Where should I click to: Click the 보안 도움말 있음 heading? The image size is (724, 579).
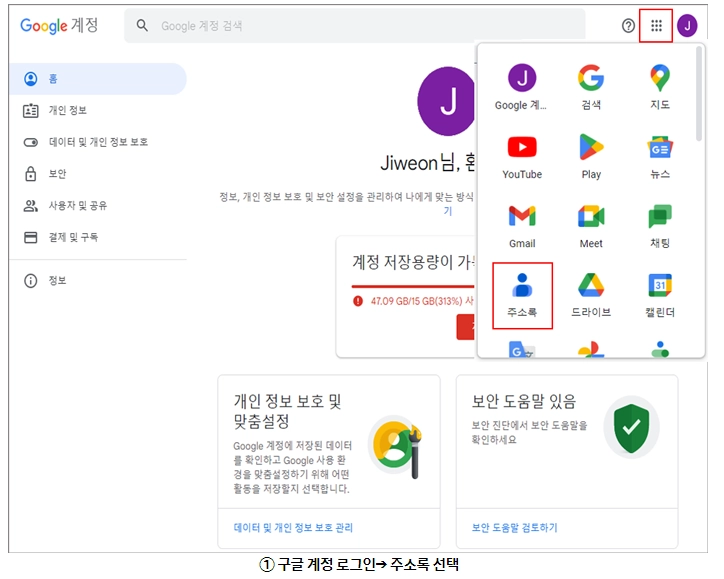[524, 401]
